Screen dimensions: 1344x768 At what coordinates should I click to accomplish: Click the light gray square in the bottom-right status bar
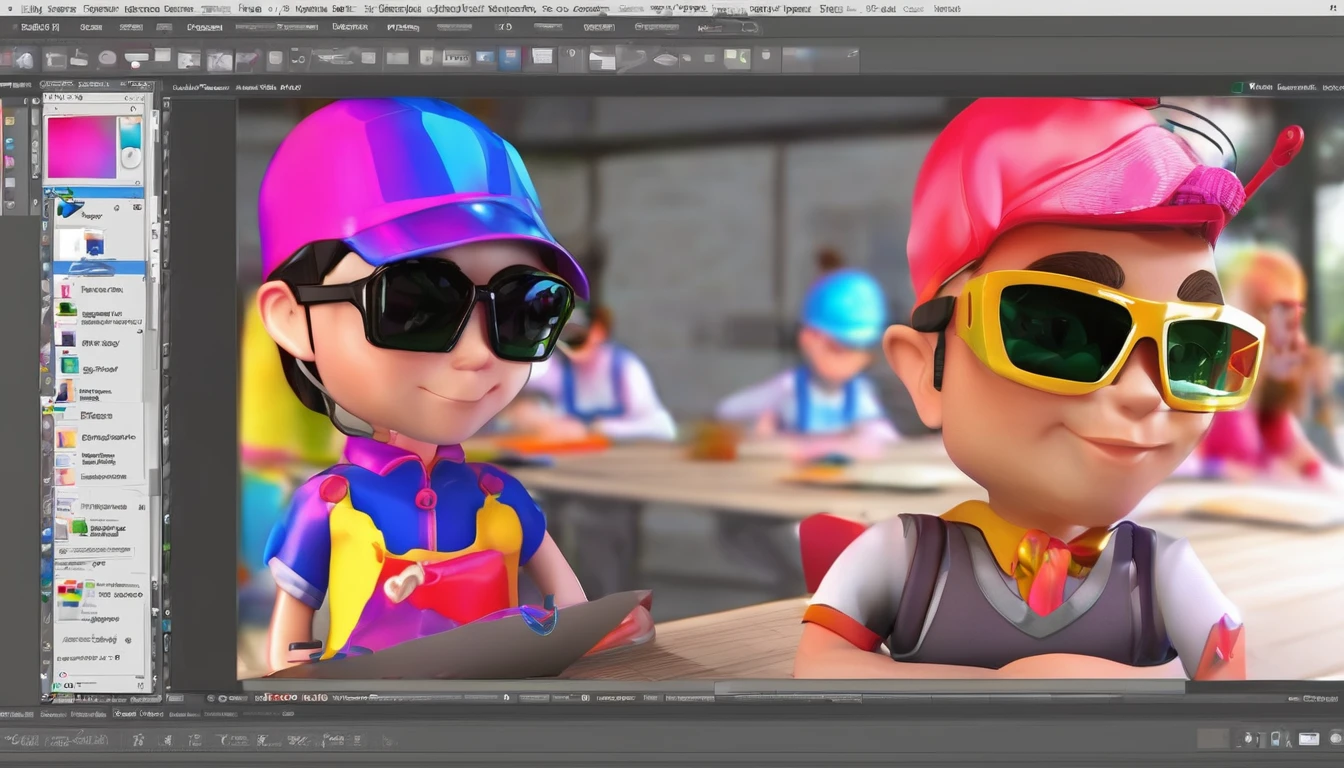pos(1213,738)
